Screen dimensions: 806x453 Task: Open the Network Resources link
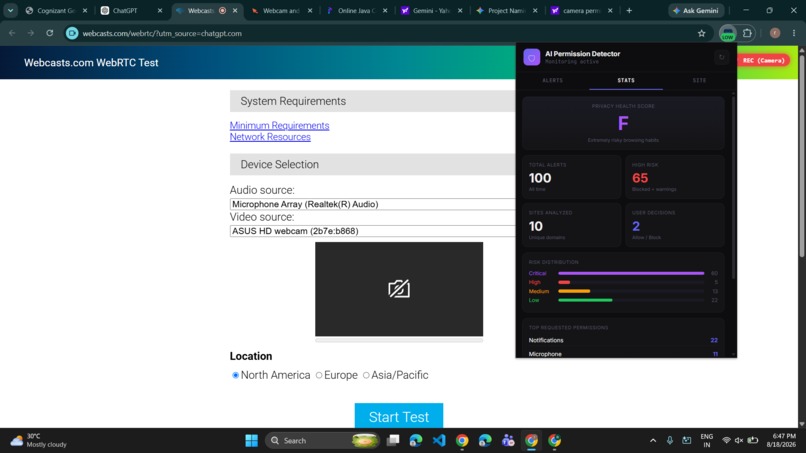coord(270,137)
